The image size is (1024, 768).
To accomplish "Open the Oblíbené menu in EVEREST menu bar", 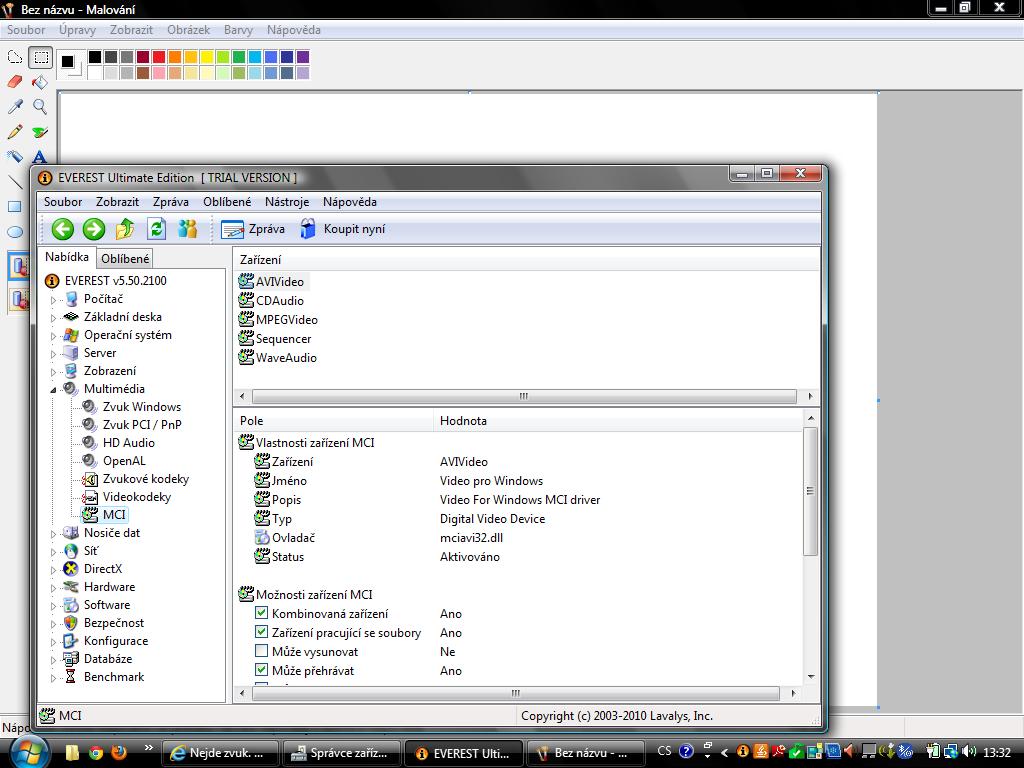I will pos(227,202).
